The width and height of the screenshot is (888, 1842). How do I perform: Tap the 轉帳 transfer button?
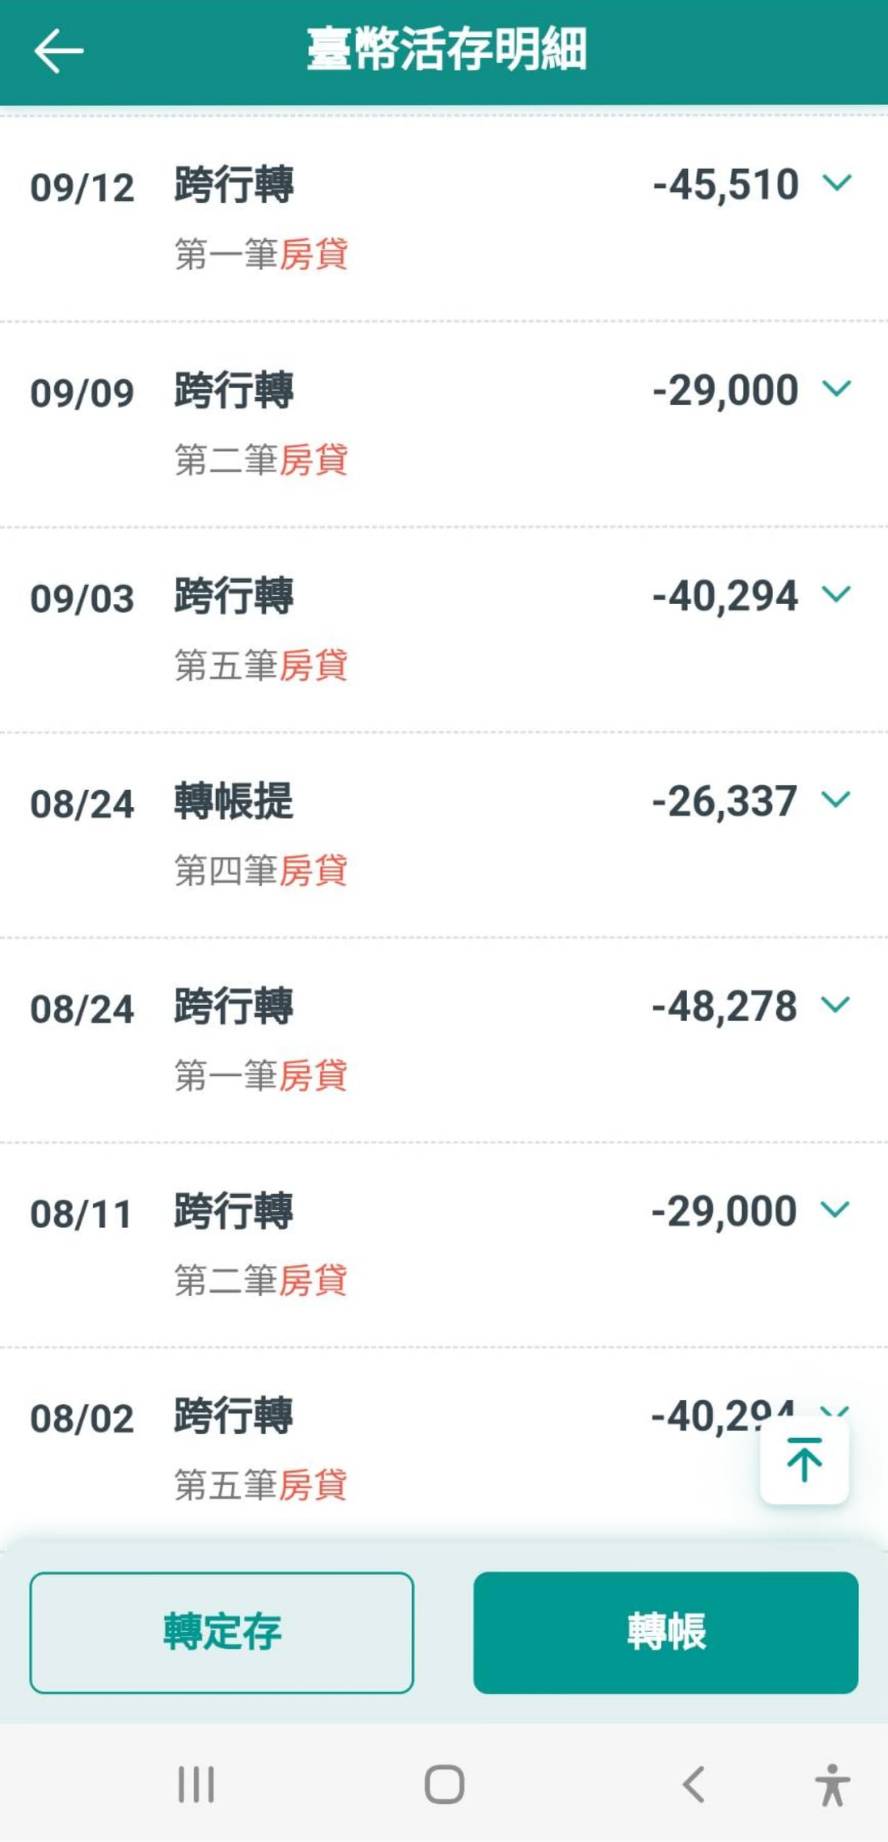click(x=666, y=1632)
